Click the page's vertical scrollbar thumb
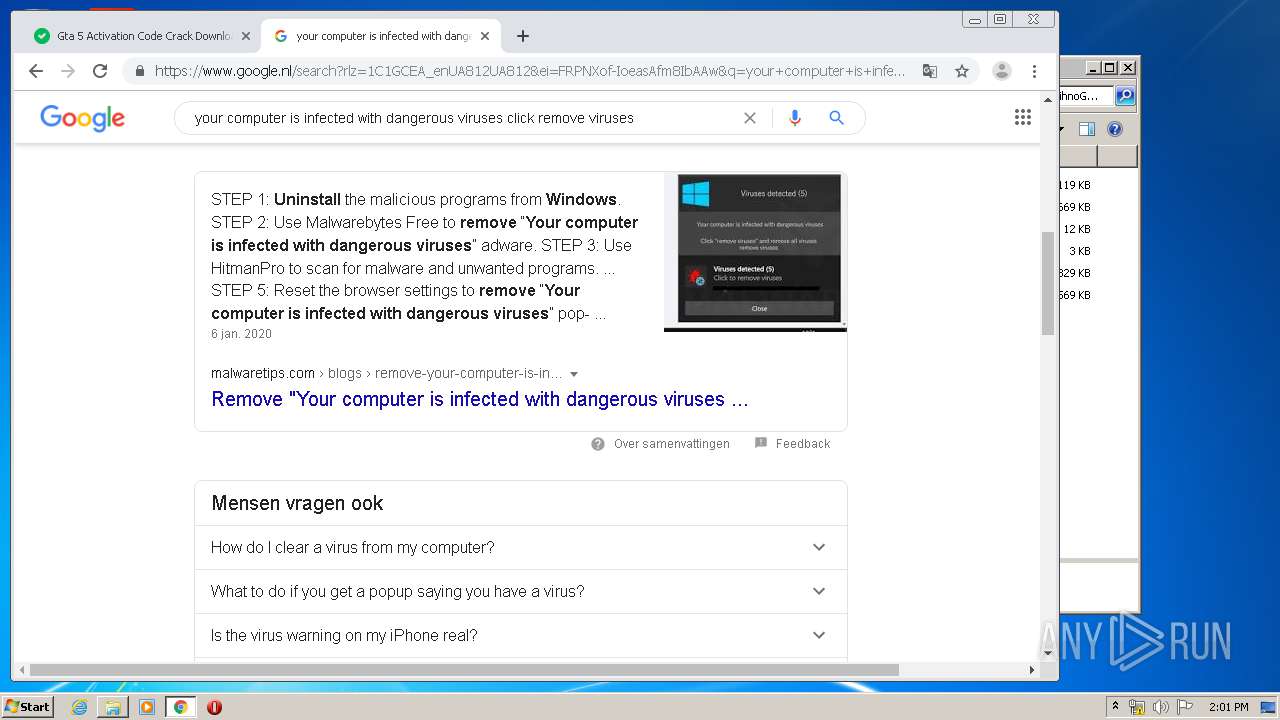 [1048, 284]
